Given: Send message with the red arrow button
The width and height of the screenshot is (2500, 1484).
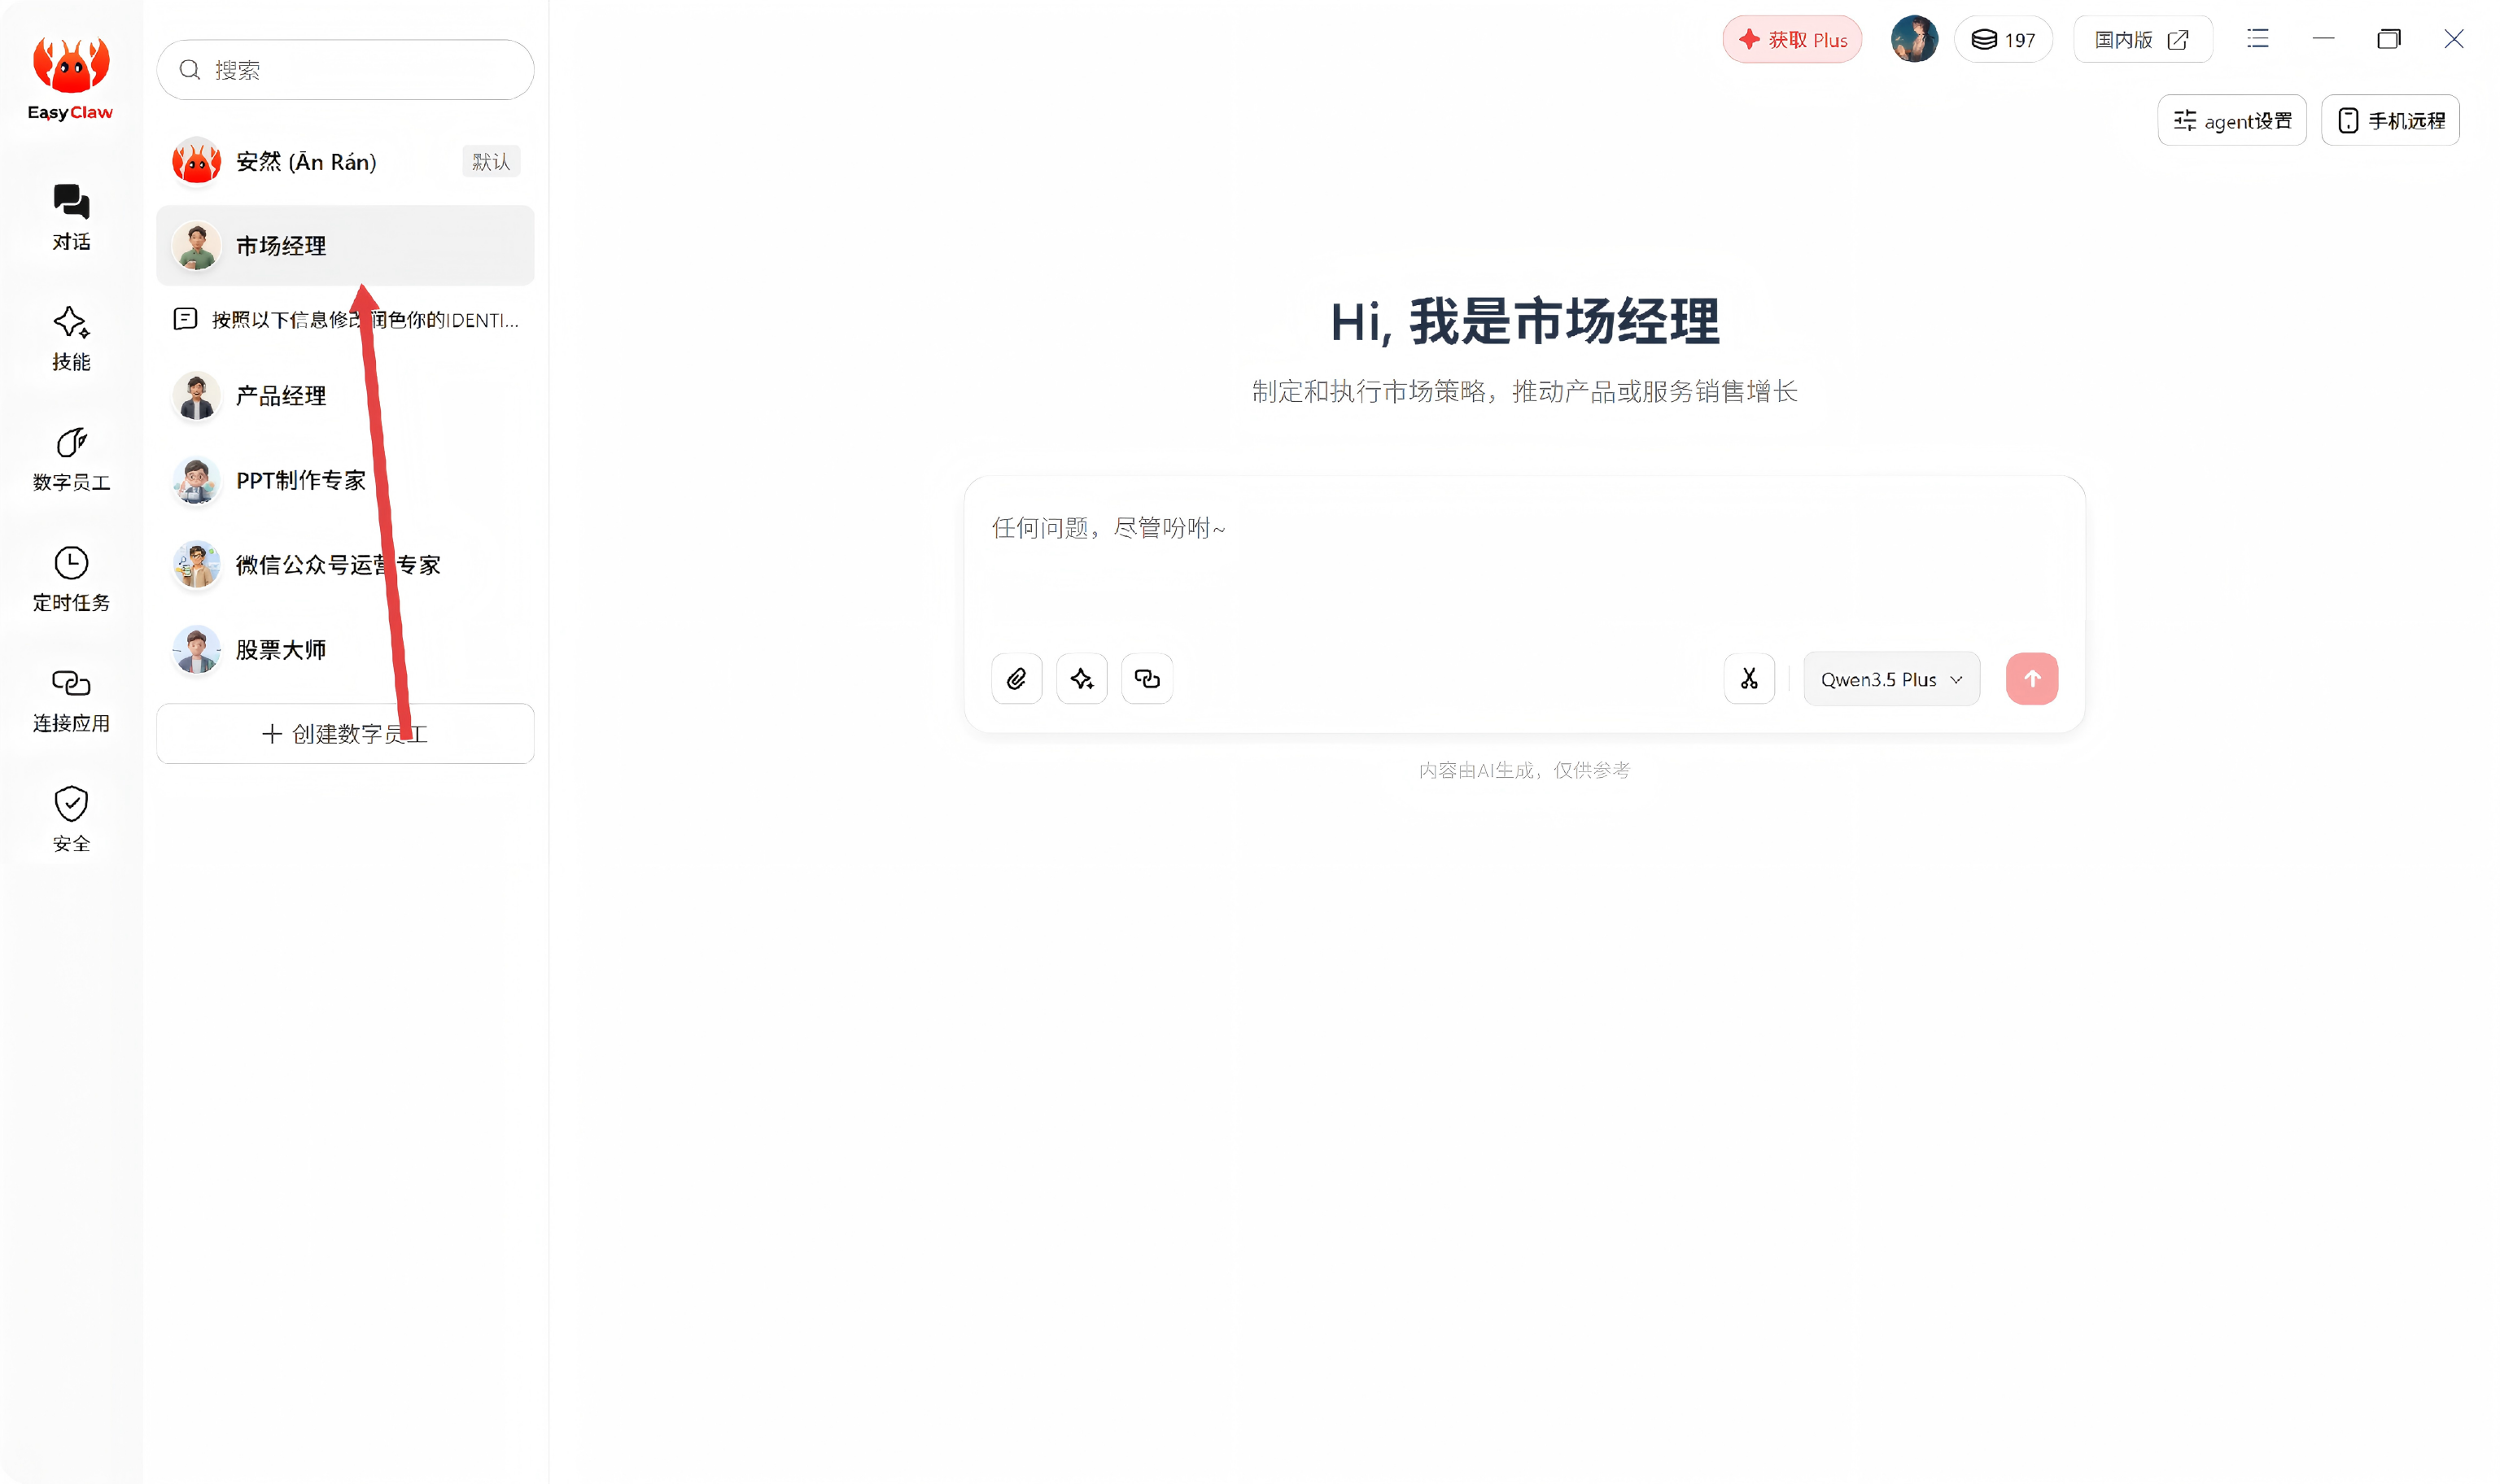Looking at the screenshot, I should point(2031,679).
